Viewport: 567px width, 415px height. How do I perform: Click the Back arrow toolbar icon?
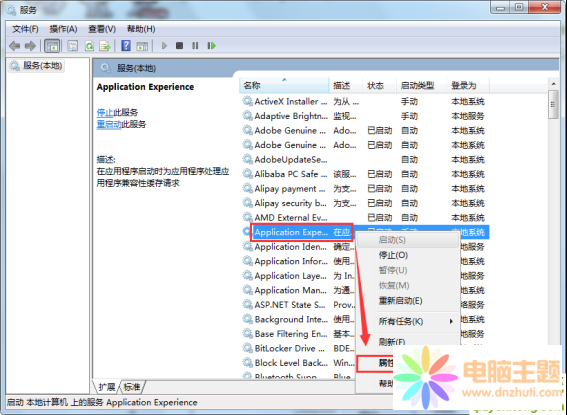click(14, 46)
